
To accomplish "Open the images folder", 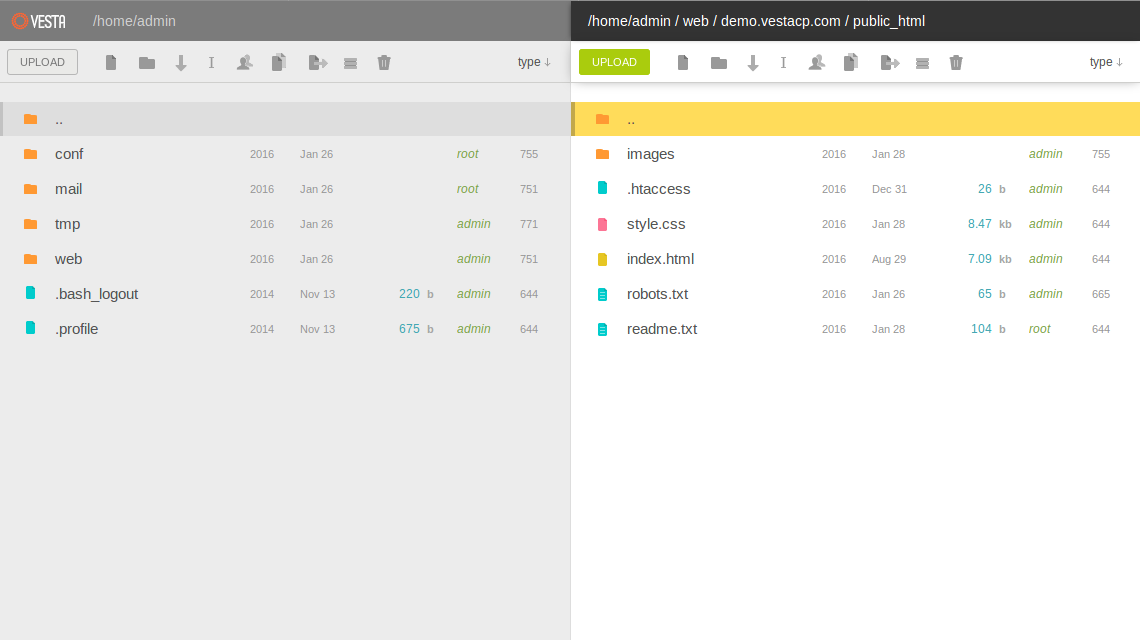I will tap(652, 154).
